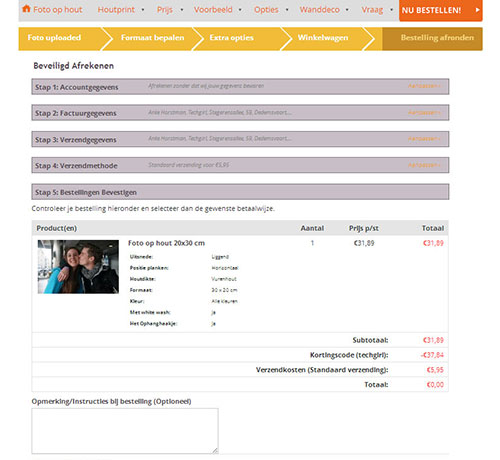
Task: Click Aanpassen link for Stap 3 Verzendgegevens
Action: pyautogui.click(x=424, y=138)
